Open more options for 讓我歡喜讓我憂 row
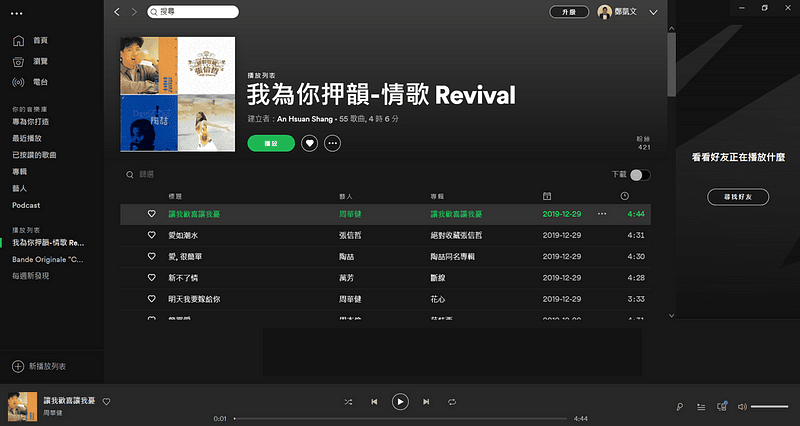800x426 pixels. [602, 214]
